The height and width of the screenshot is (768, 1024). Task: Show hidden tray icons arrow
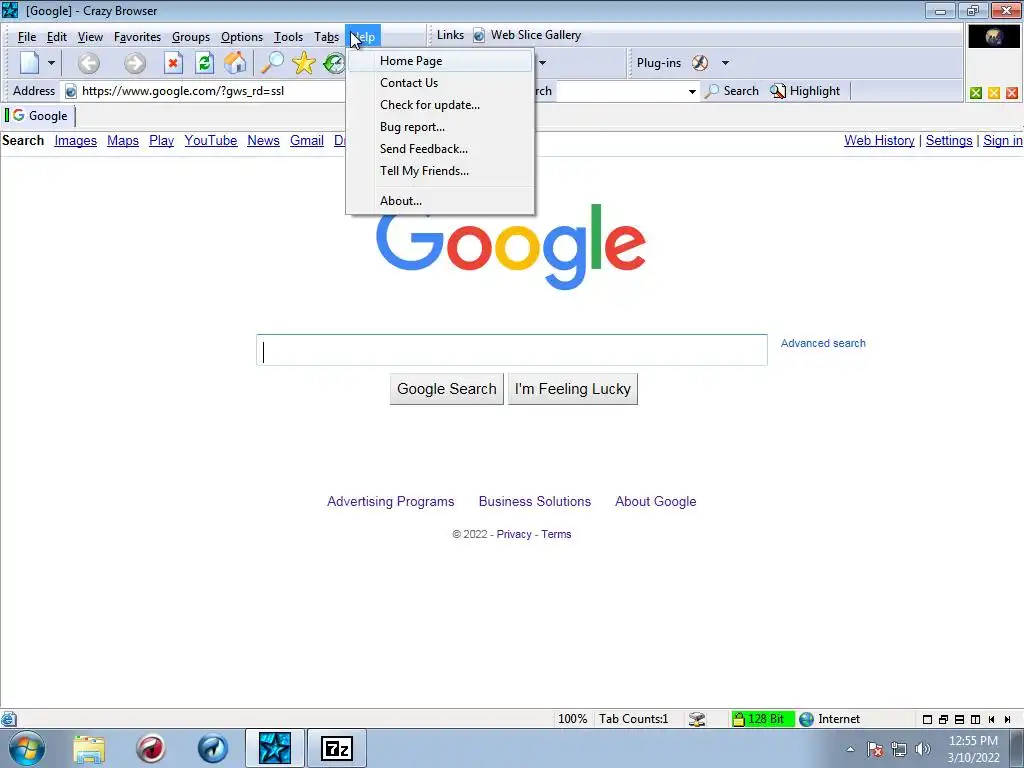coord(850,750)
